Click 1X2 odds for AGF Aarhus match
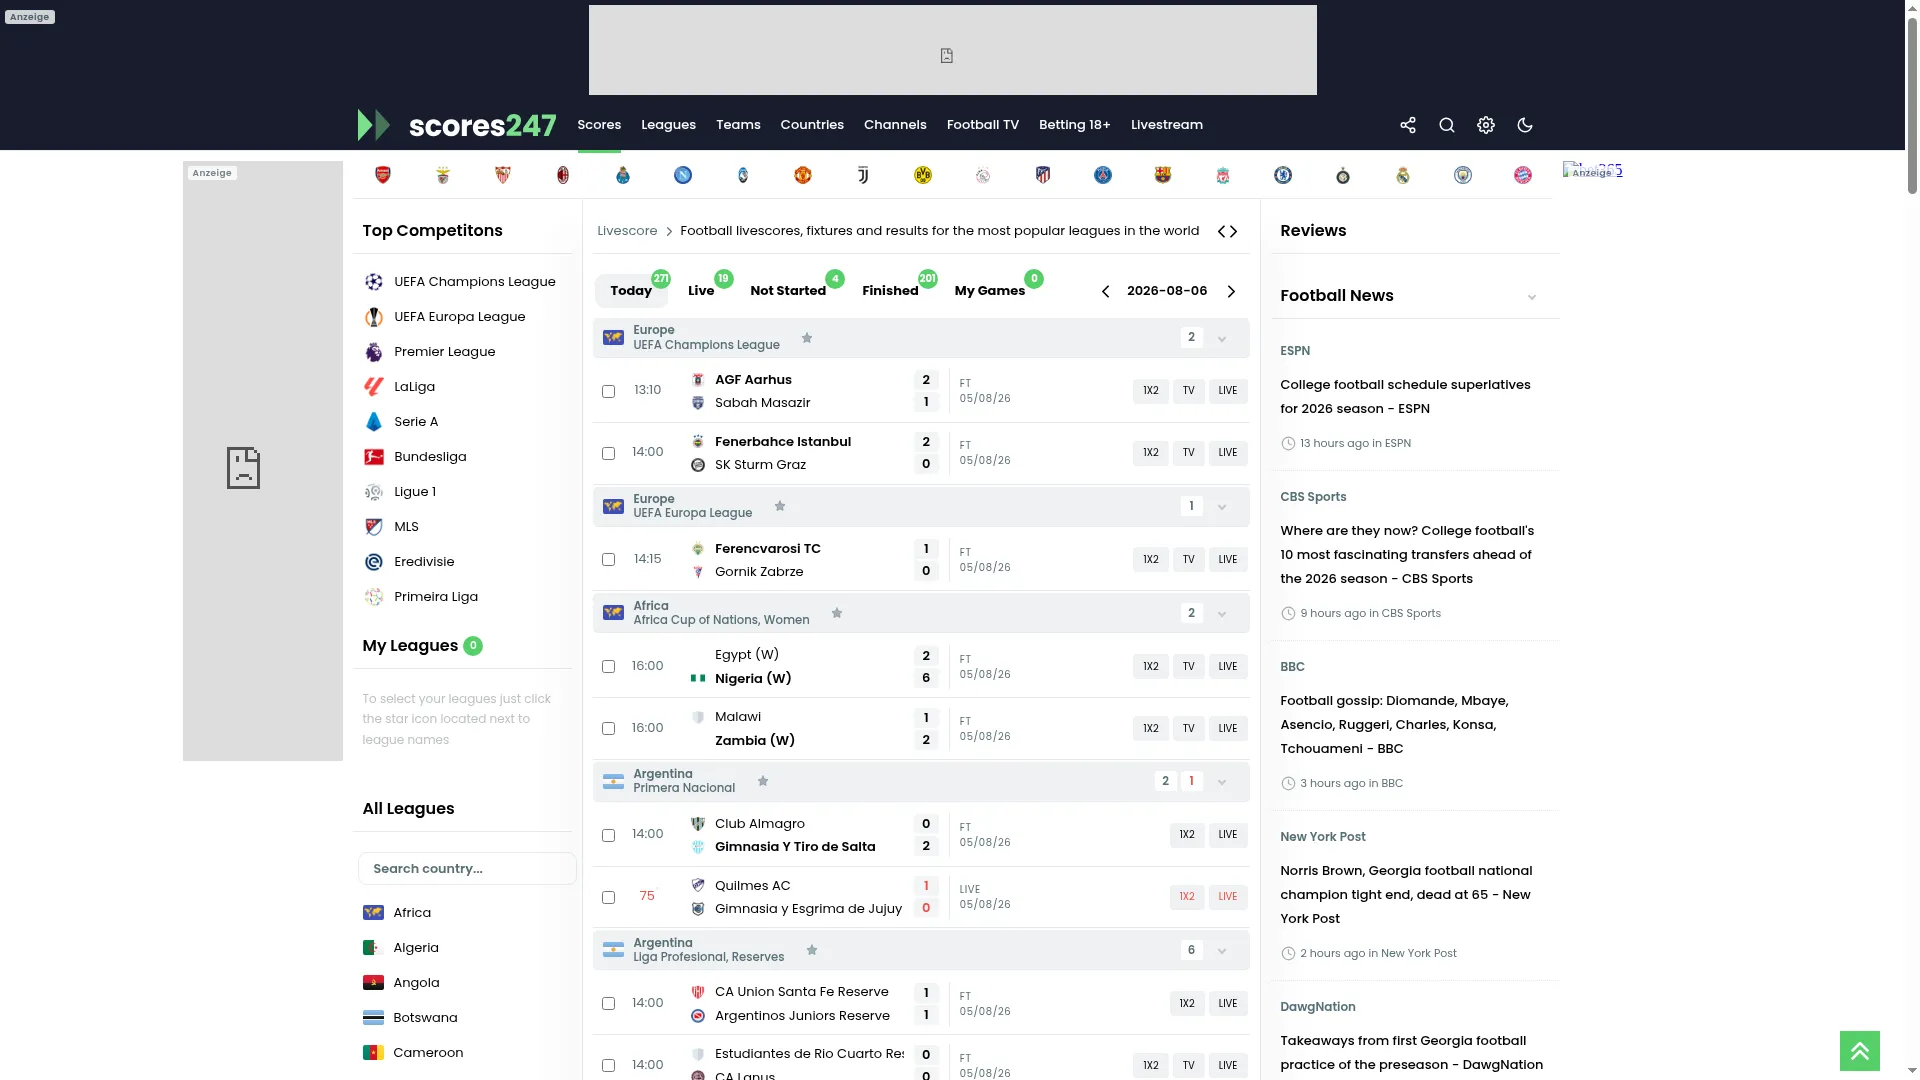This screenshot has width=1920, height=1080. 1151,391
